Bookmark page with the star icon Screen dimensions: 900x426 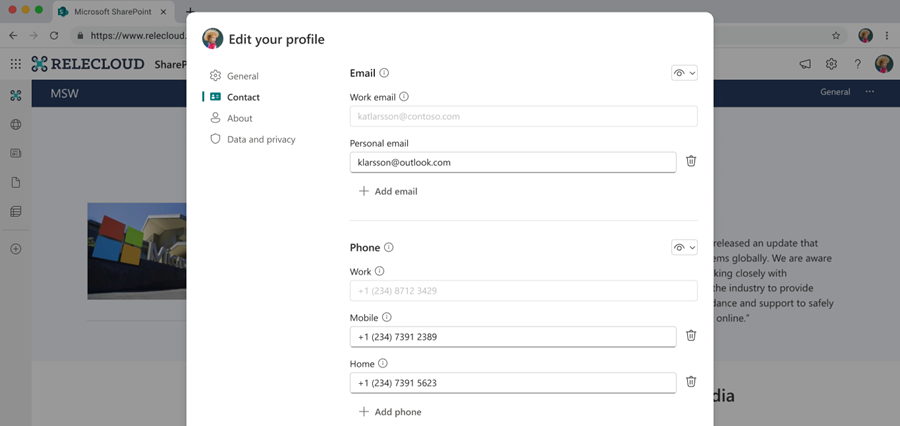pos(836,35)
